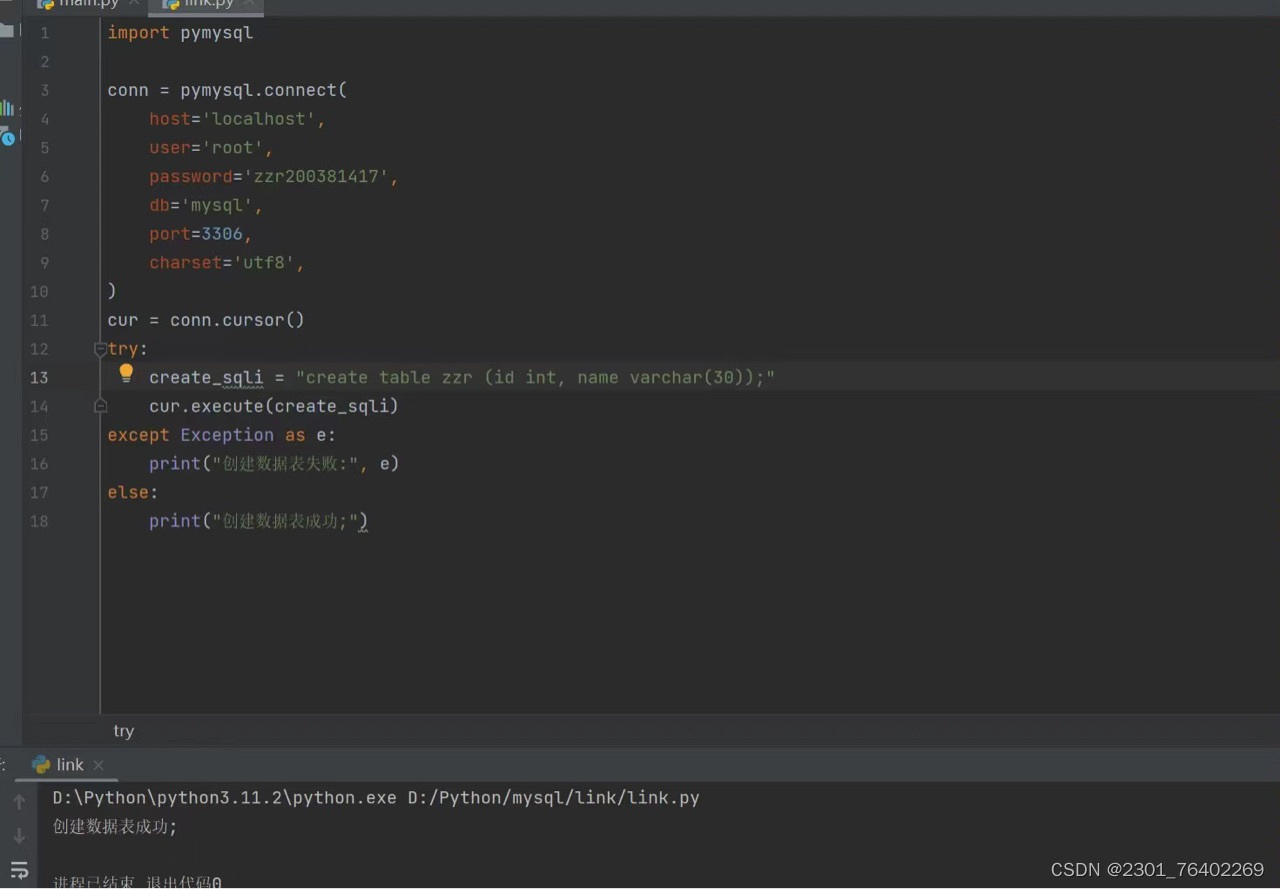The width and height of the screenshot is (1280, 889).
Task: Click line number 18 in the gutter
Action: (x=38, y=521)
